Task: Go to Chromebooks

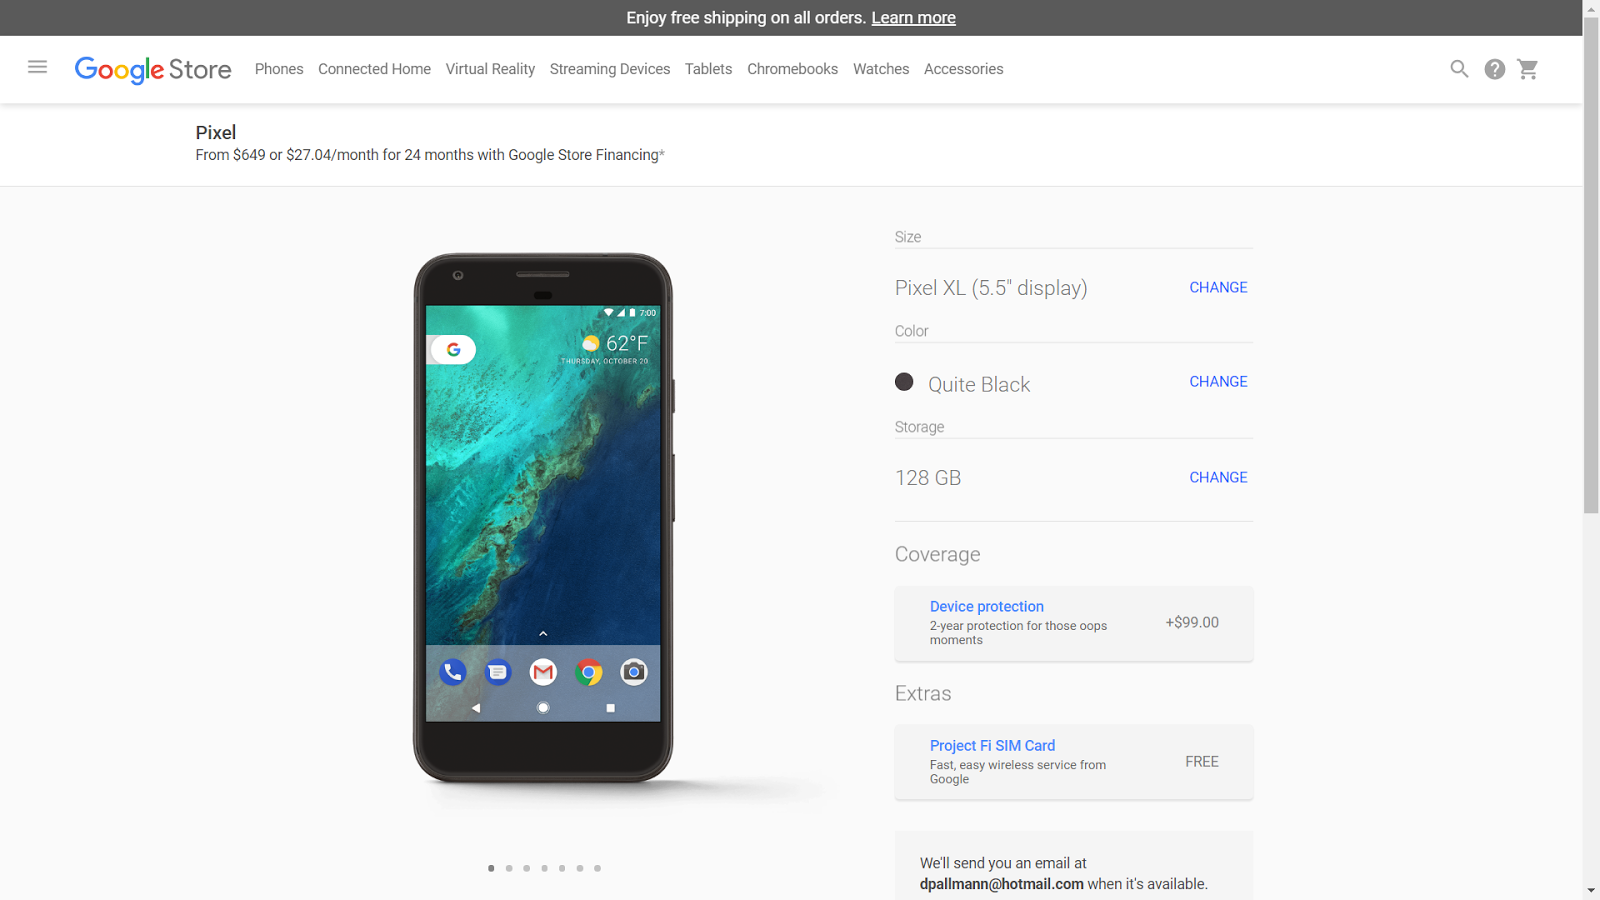Action: pyautogui.click(x=792, y=69)
